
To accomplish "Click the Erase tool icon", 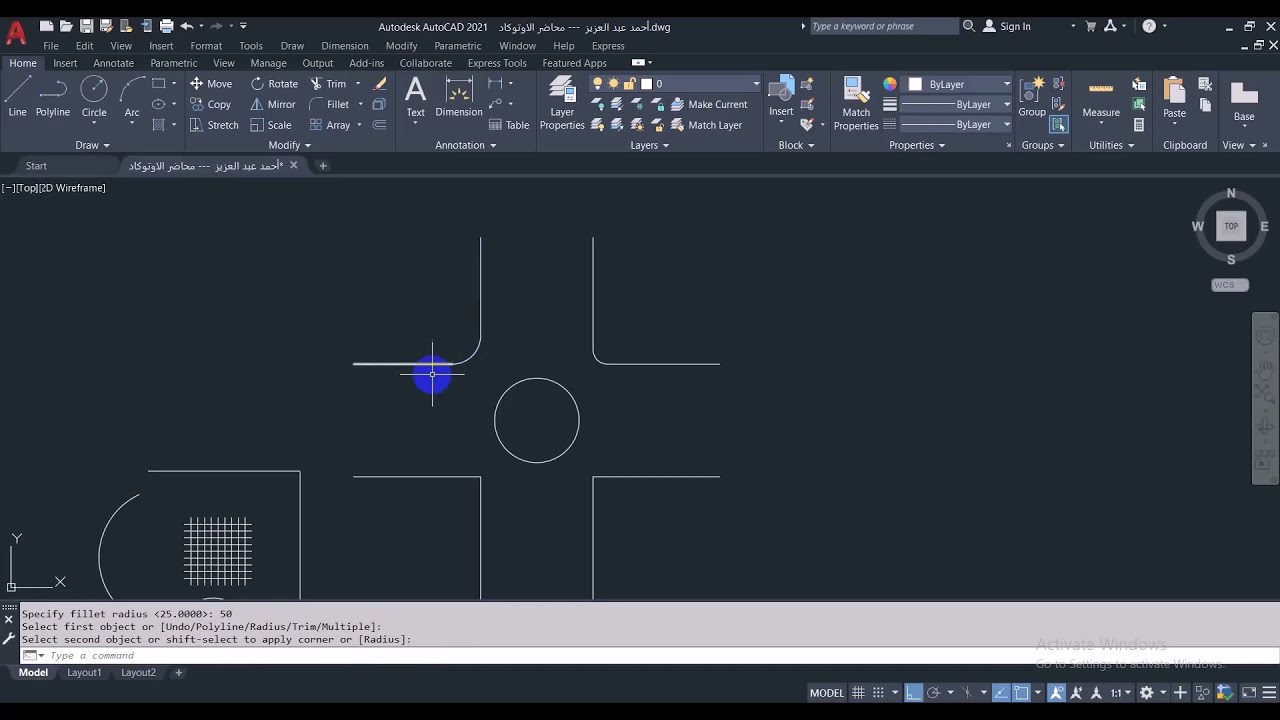I will tap(380, 84).
